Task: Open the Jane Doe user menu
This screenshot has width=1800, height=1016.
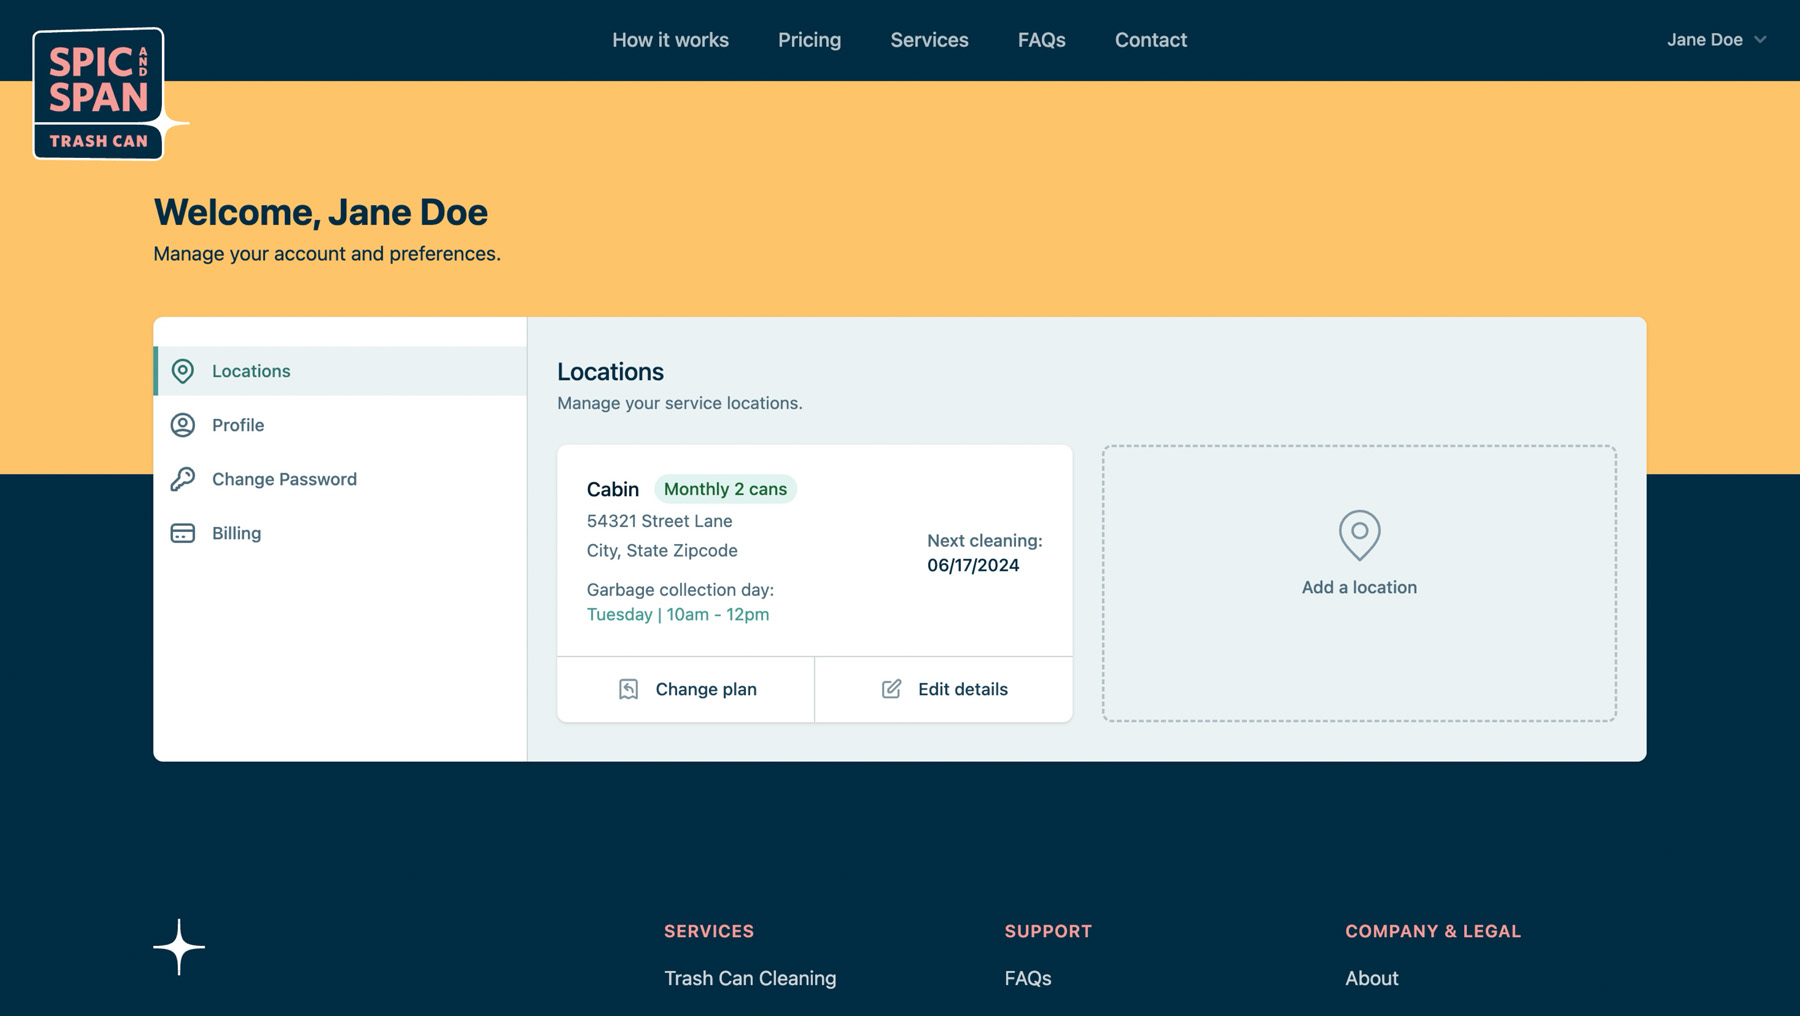Action: point(1716,40)
